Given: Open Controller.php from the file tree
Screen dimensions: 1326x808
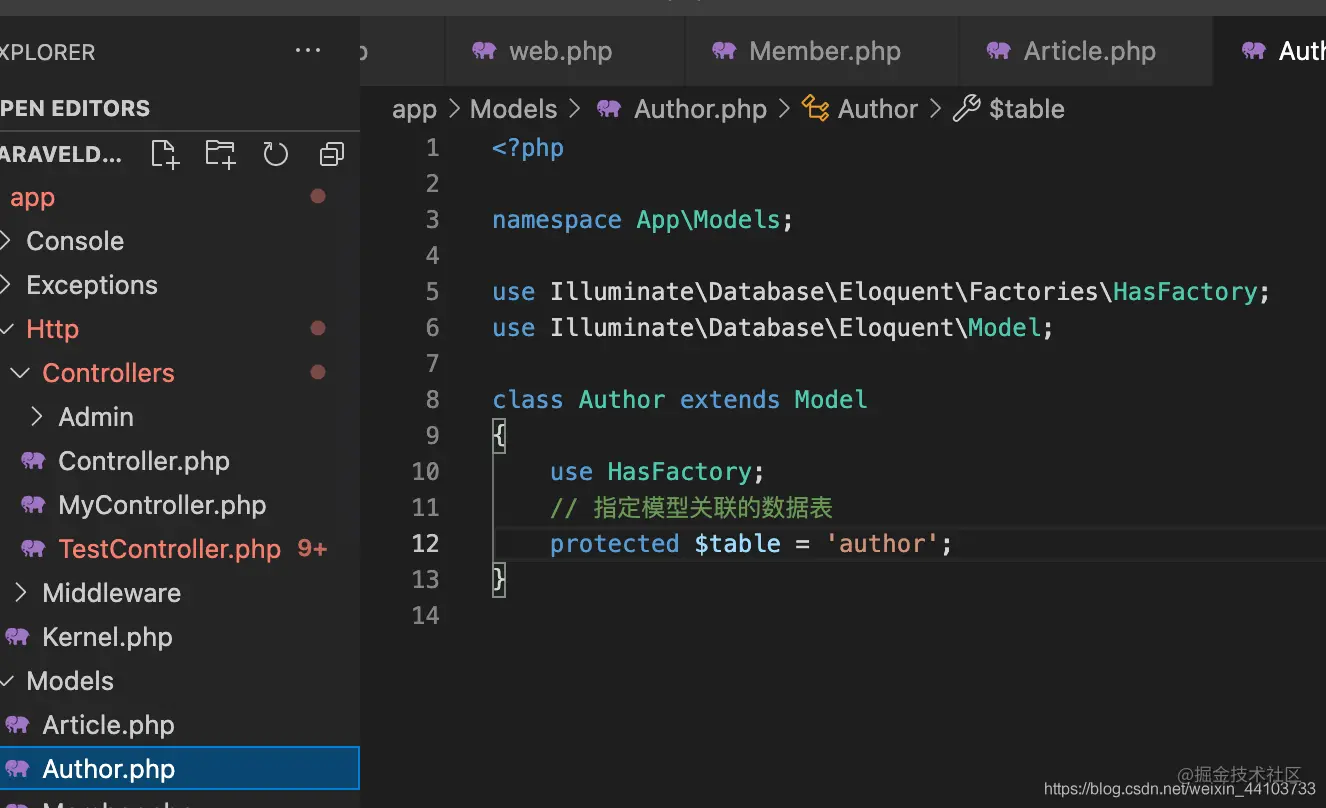Looking at the screenshot, I should pyautogui.click(x=144, y=461).
